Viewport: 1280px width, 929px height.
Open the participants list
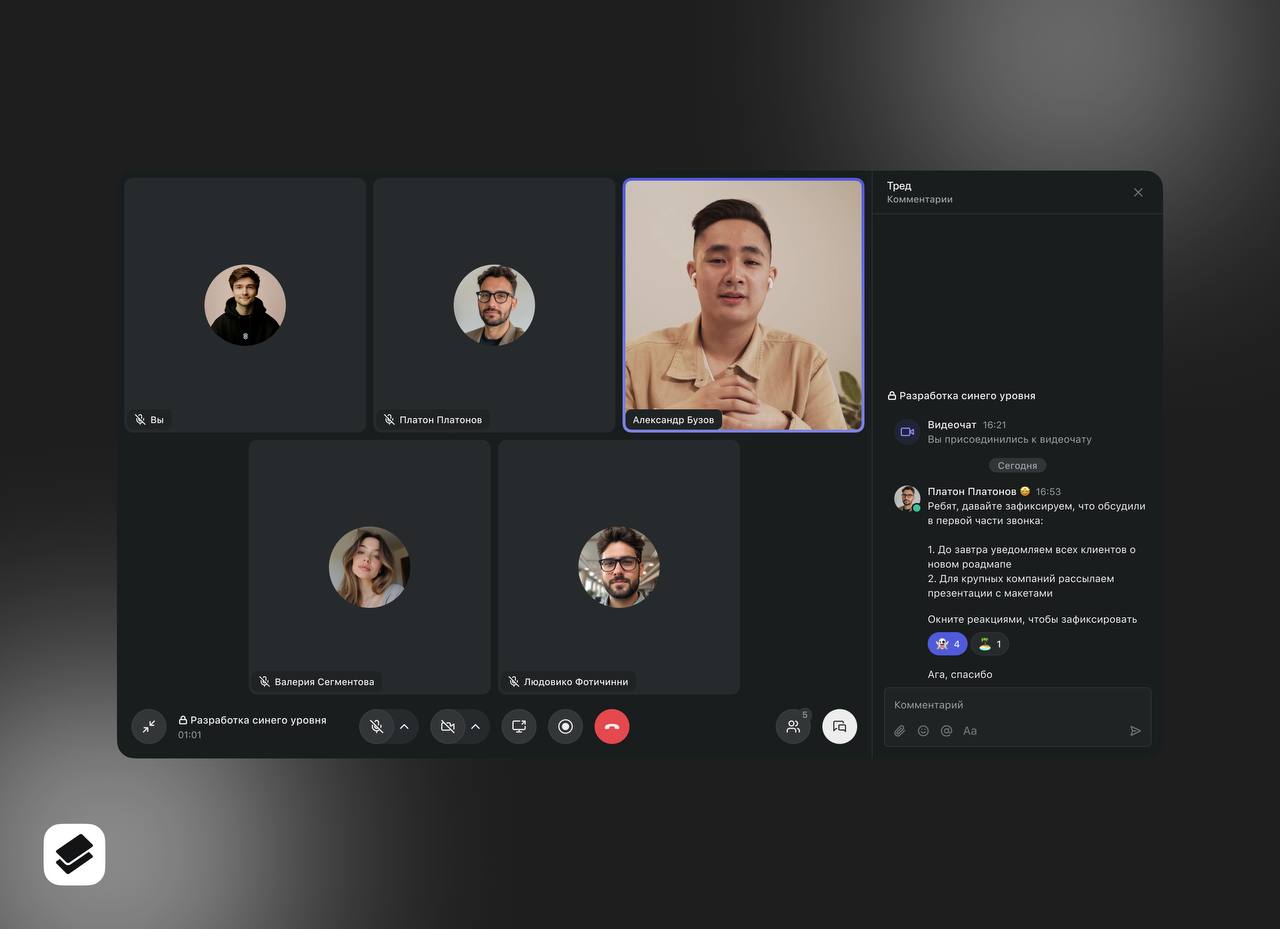pos(793,726)
